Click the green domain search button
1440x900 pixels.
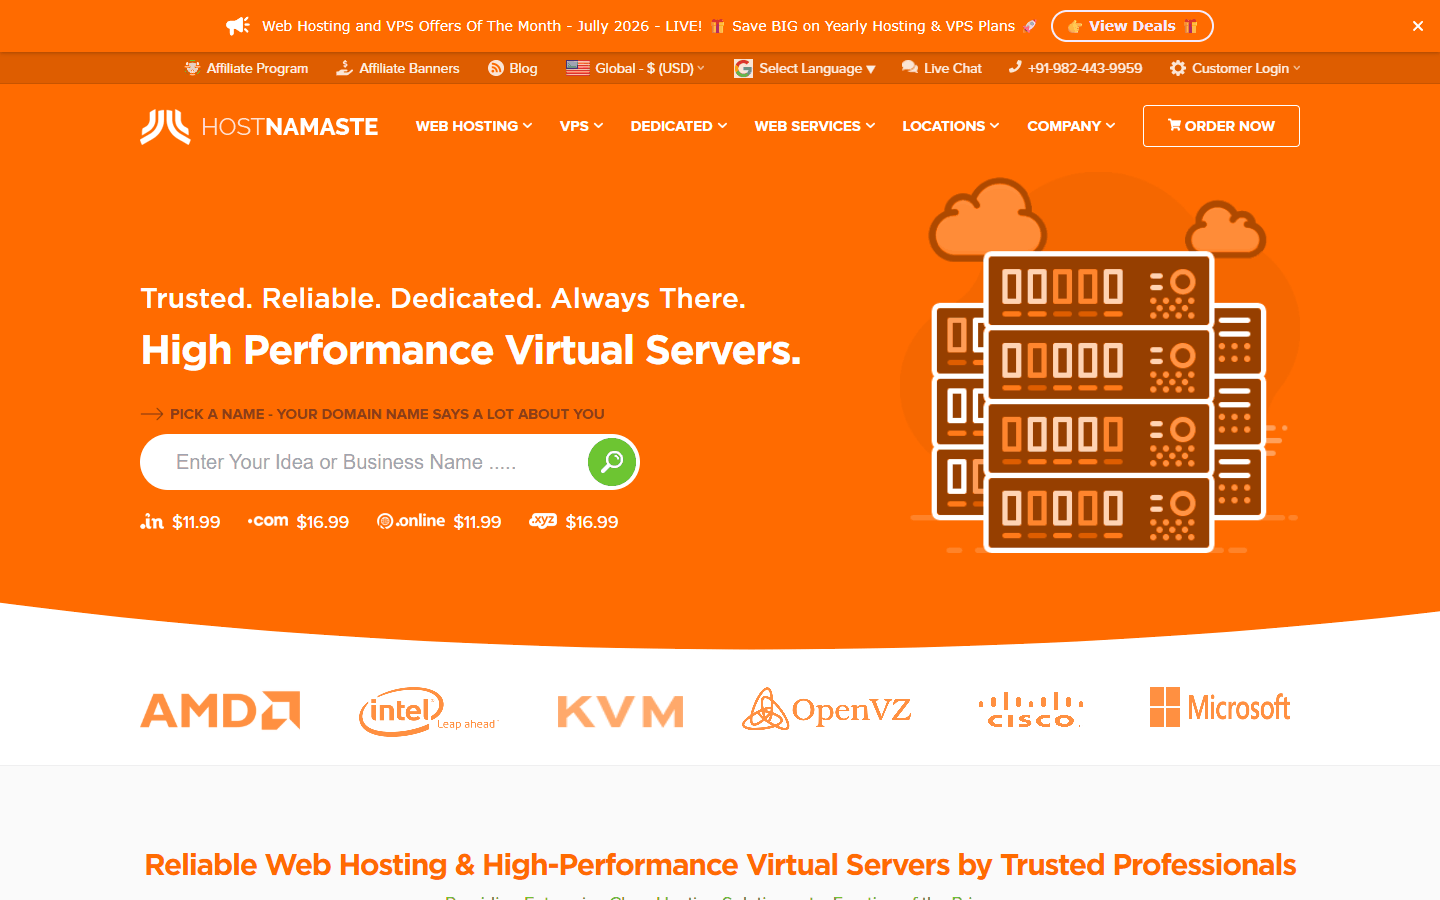[612, 462]
